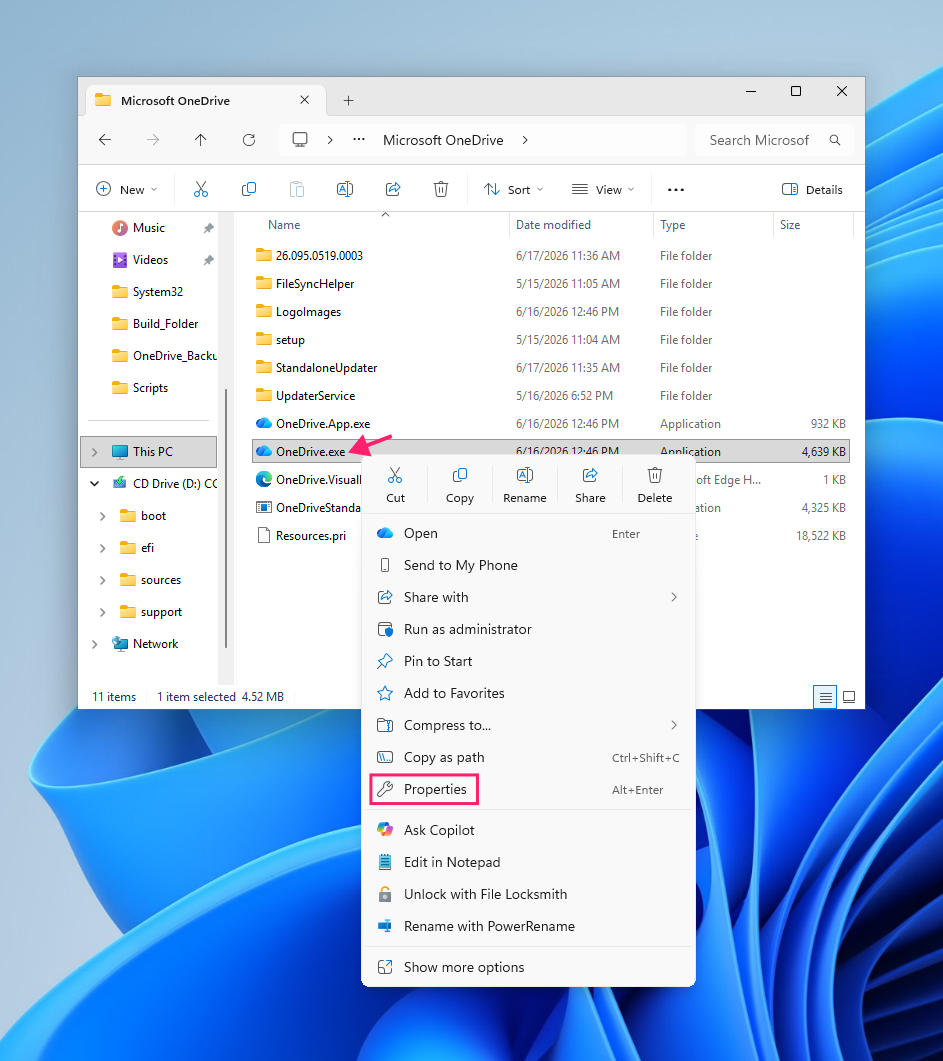Refresh the folder view
Image resolution: width=943 pixels, height=1061 pixels.
(x=249, y=140)
